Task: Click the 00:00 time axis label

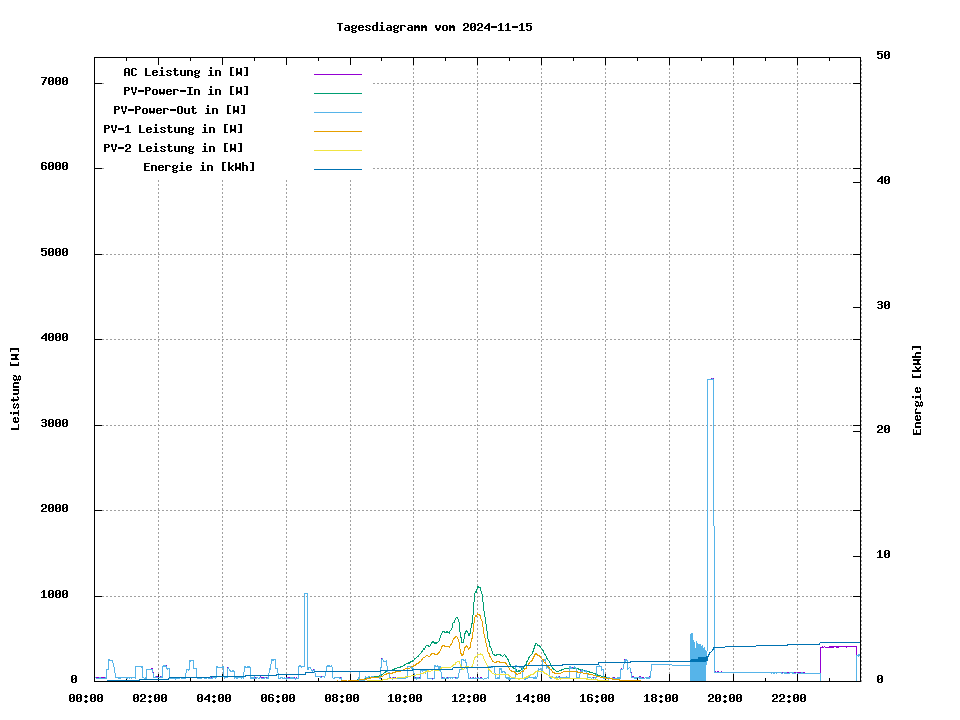Action: coord(86,698)
